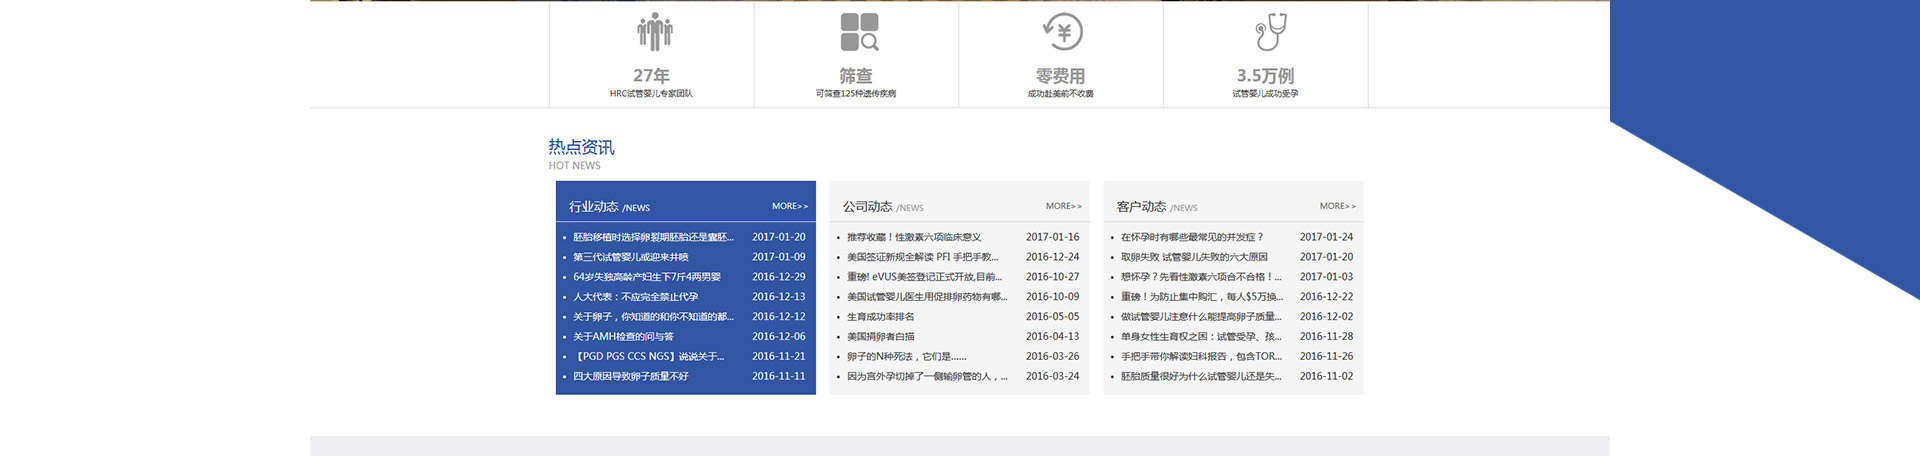1920x456 pixels.
Task: Open 美国捐卵者白描 news item
Action: 880,337
